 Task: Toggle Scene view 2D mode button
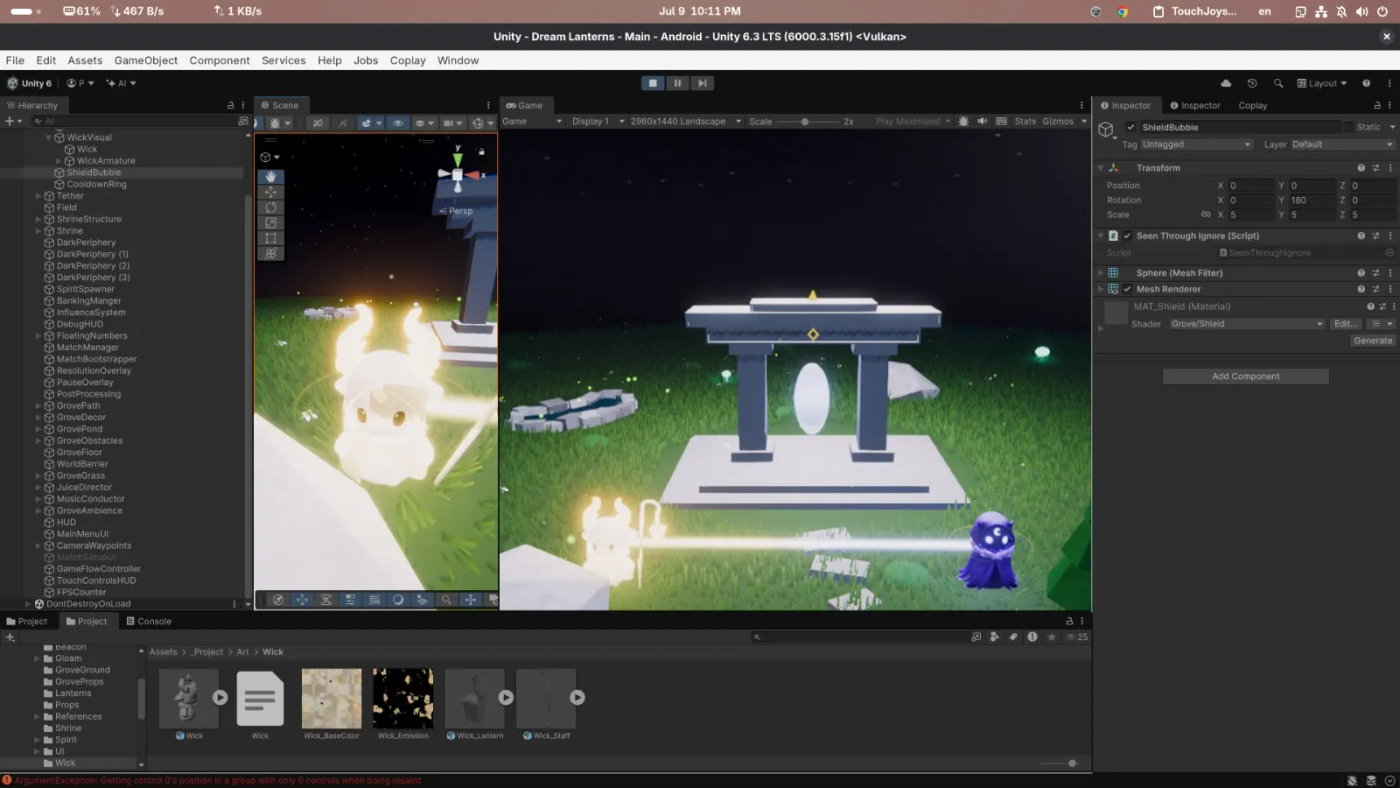point(317,122)
